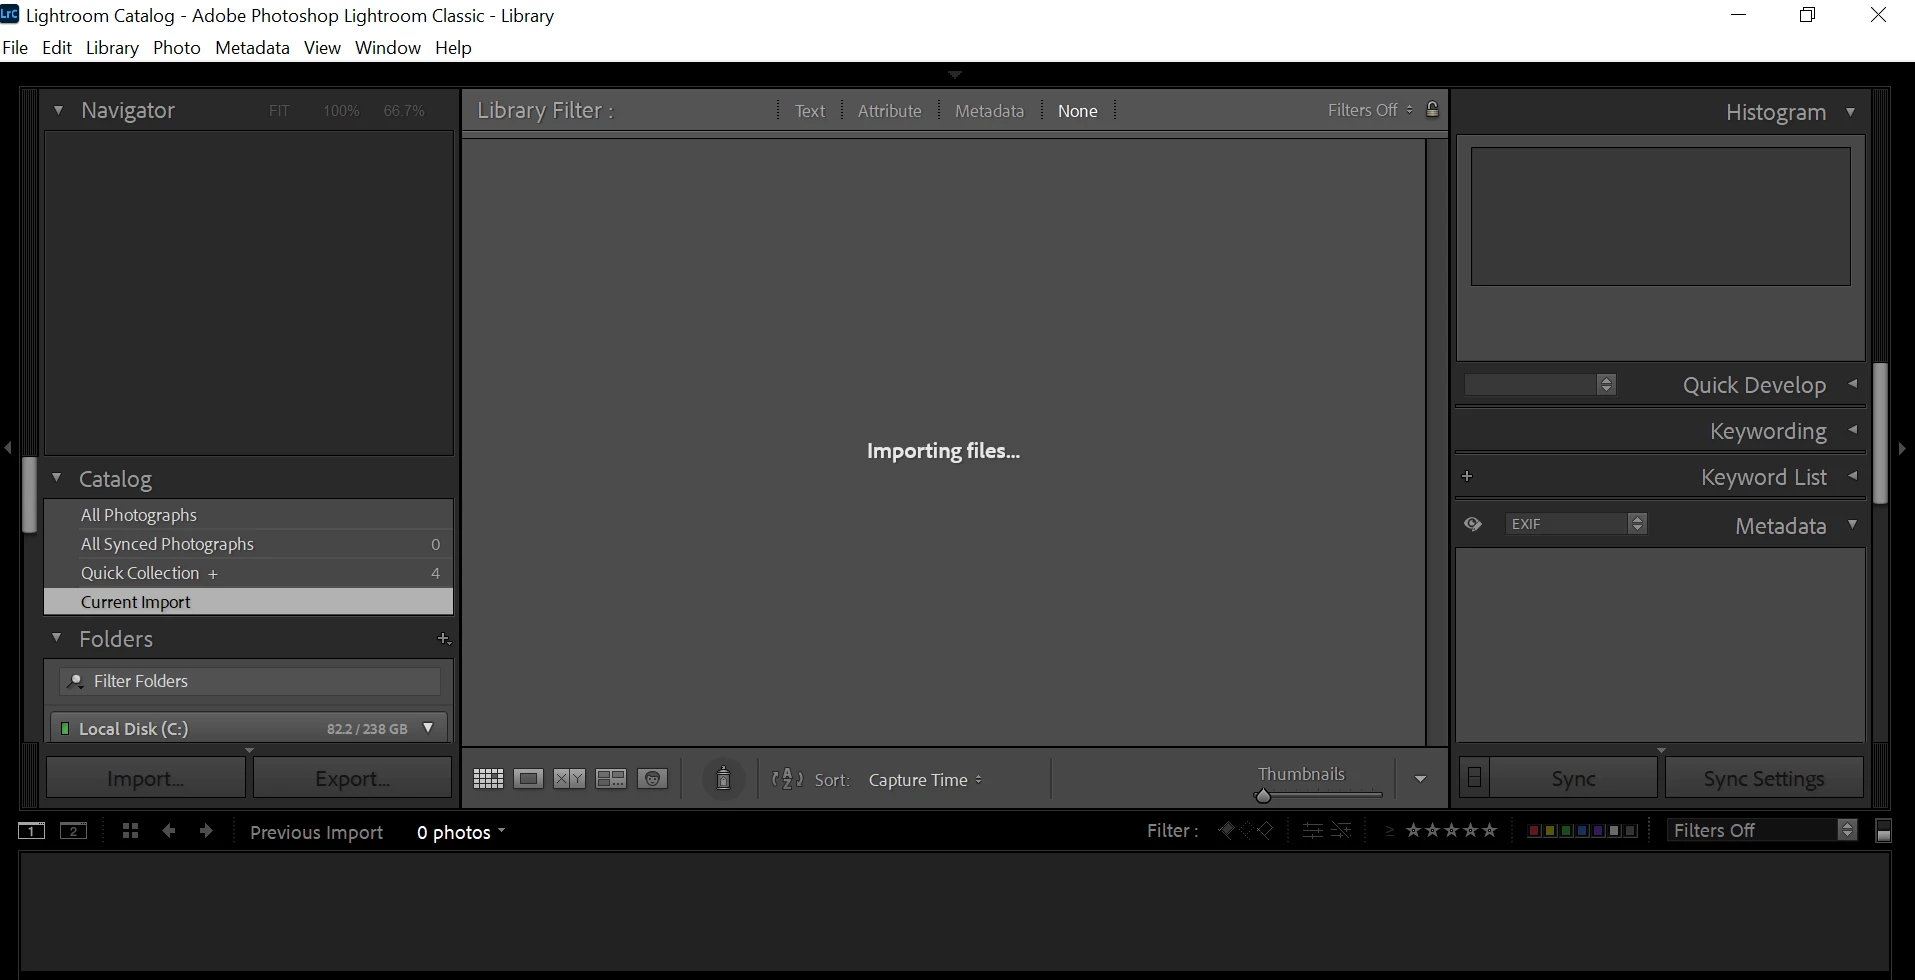The image size is (1915, 980).
Task: Adjust the Thumbnails size slider handle
Action: (1263, 796)
